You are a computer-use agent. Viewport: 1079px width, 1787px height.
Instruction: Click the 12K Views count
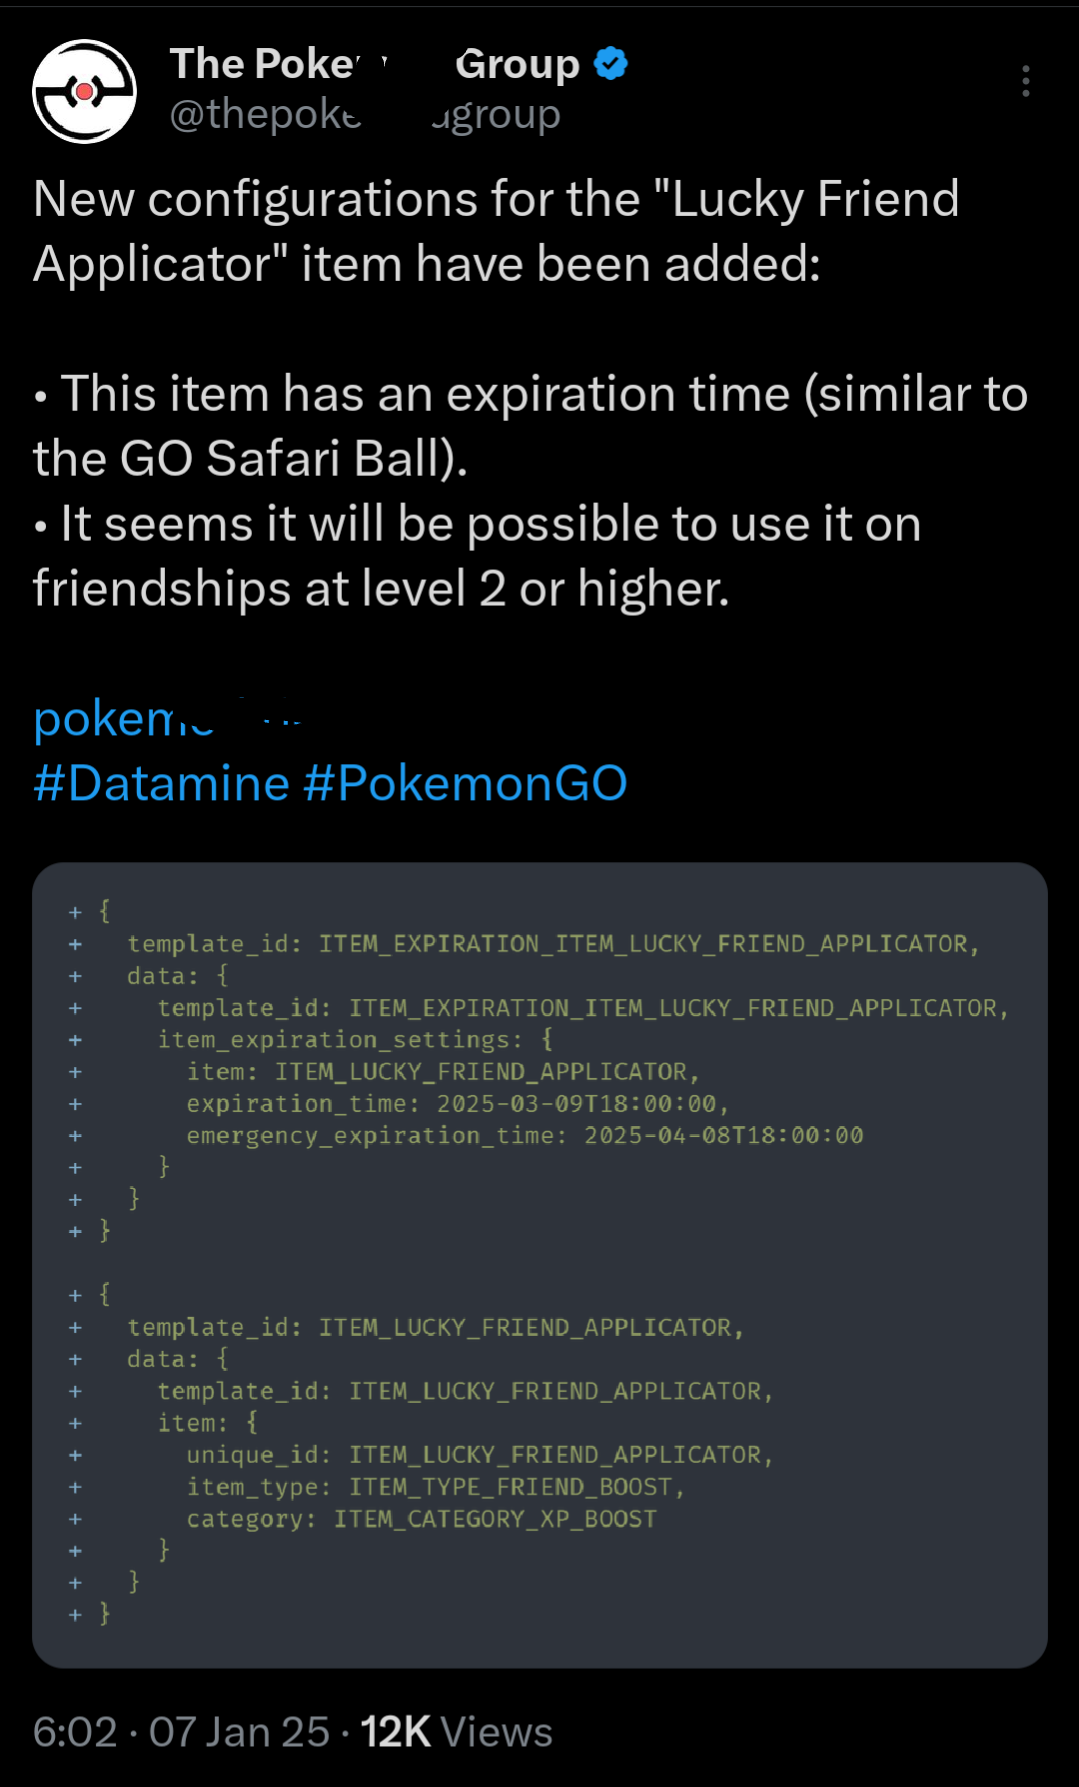456,1732
